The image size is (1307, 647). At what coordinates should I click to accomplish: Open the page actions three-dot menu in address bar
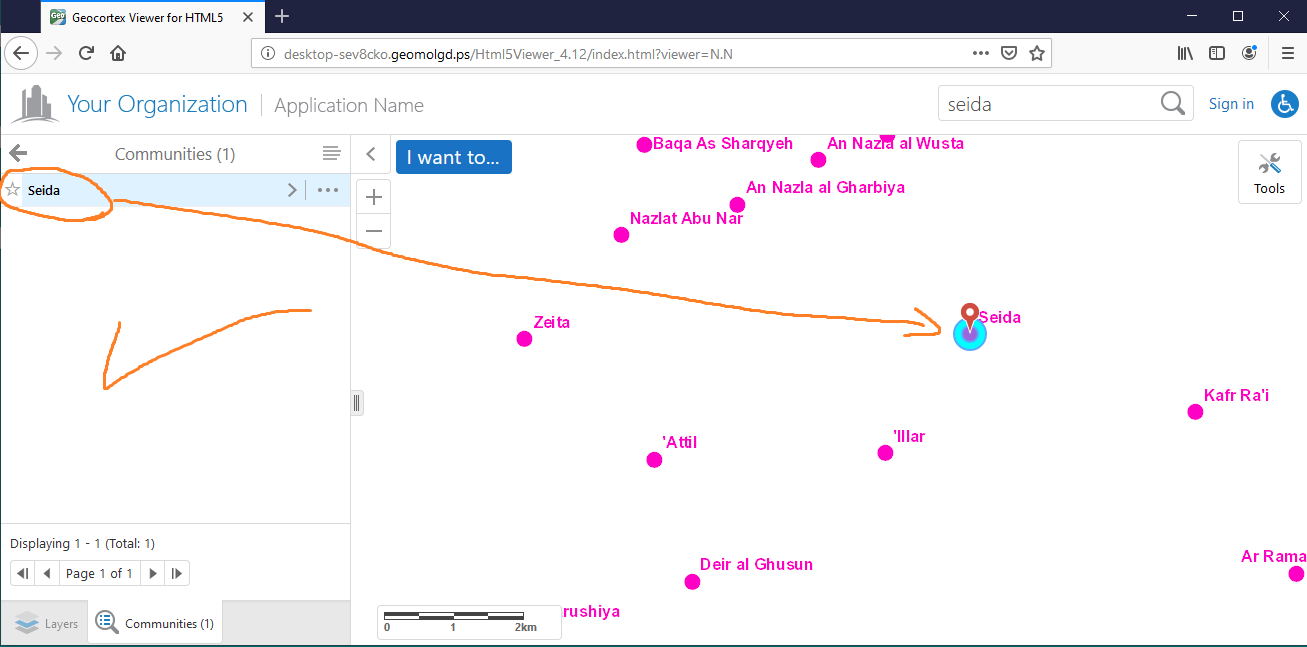click(x=981, y=53)
